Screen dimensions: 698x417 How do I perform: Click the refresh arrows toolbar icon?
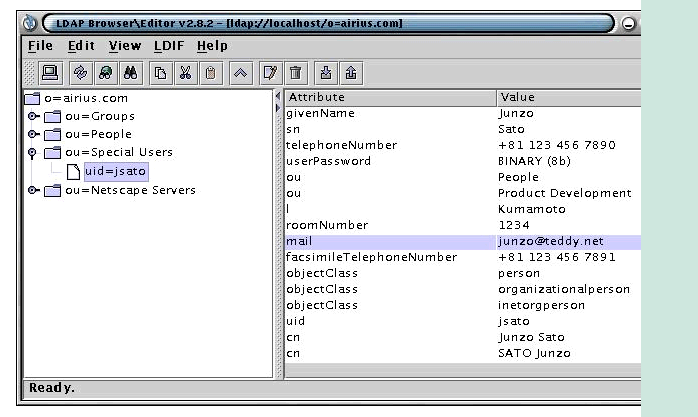pos(81,73)
